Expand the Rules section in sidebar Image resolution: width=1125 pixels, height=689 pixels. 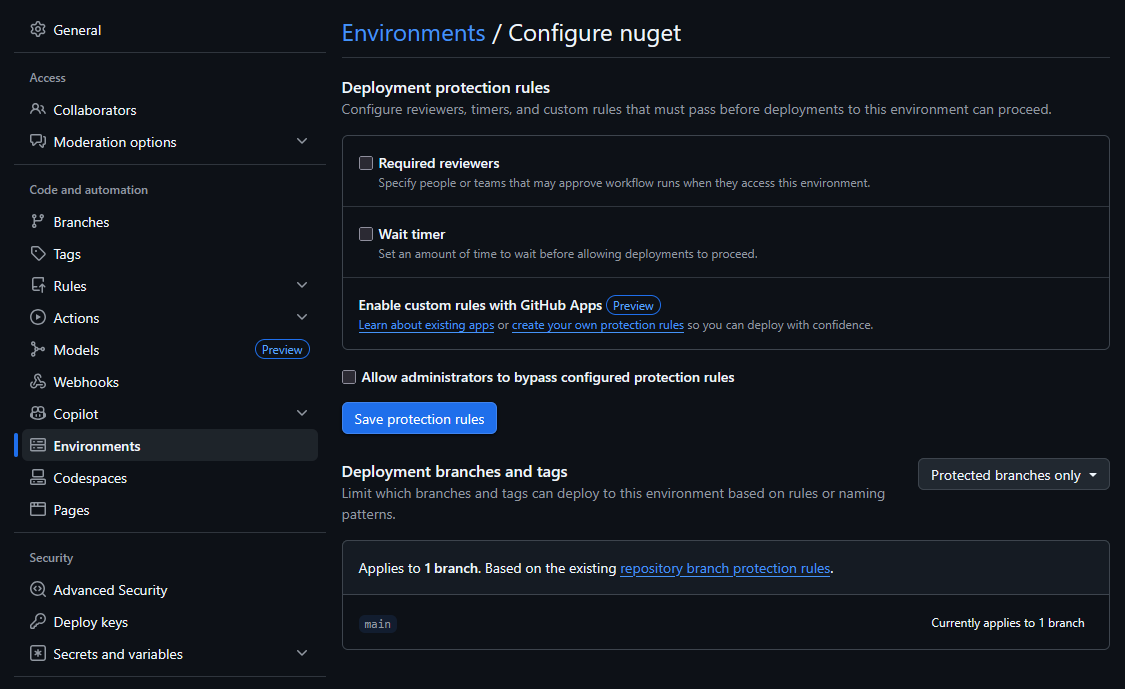pos(302,285)
